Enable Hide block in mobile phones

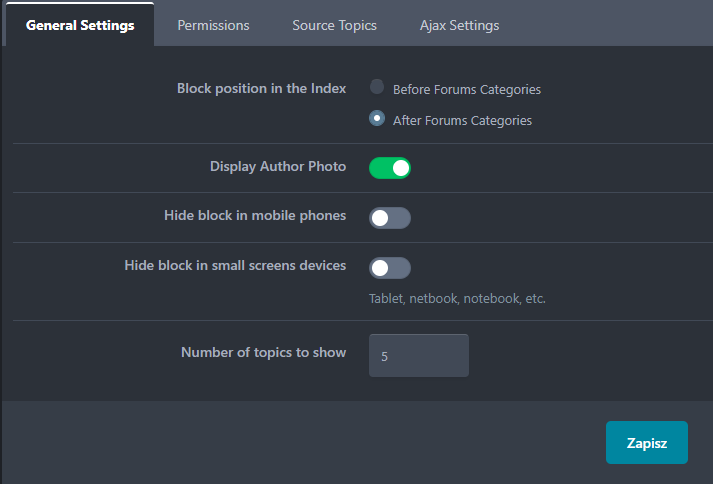390,218
